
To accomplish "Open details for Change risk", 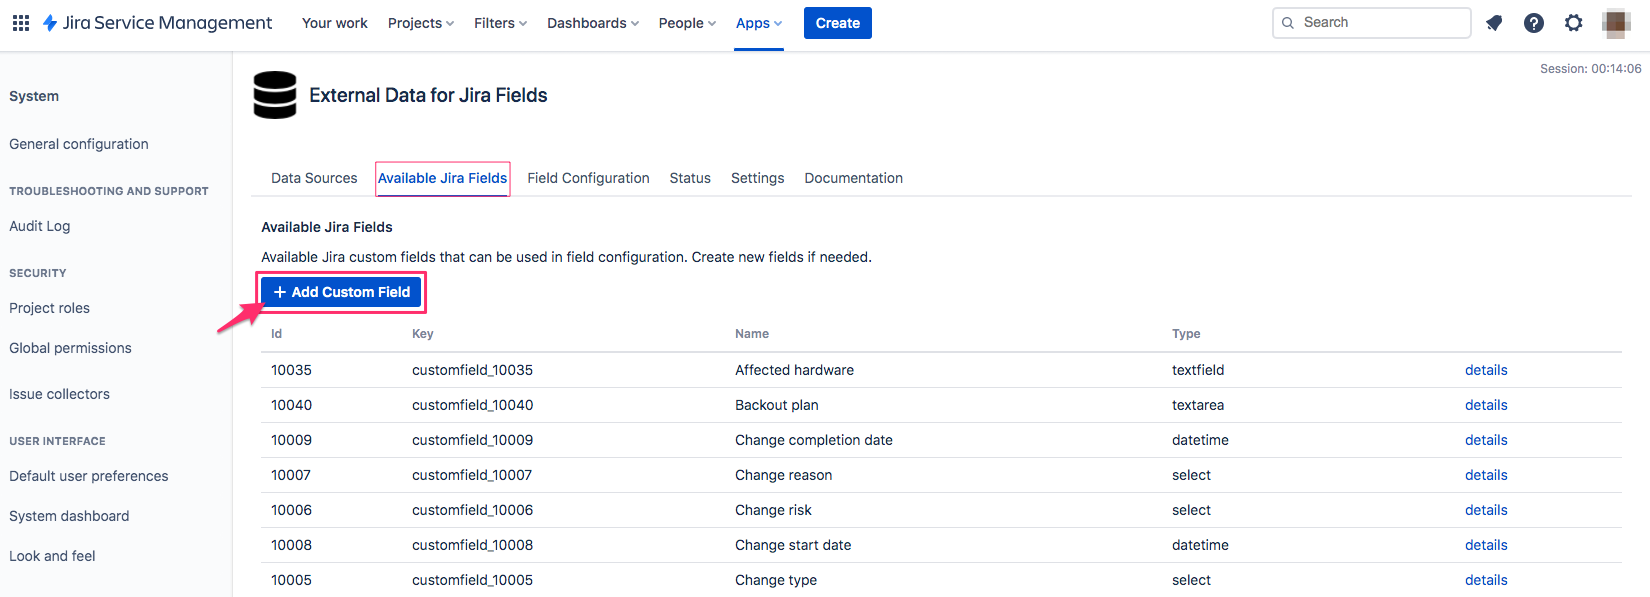I will tap(1486, 510).
